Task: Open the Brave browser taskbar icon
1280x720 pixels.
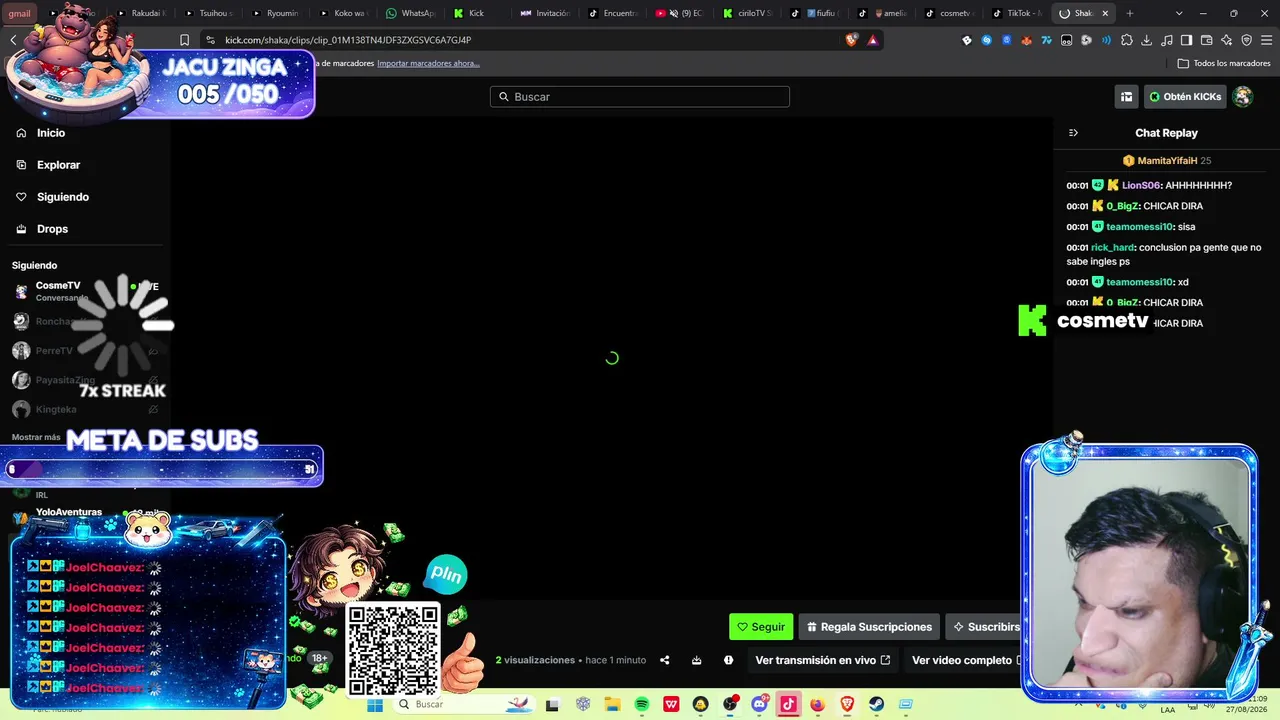Action: tap(847, 704)
